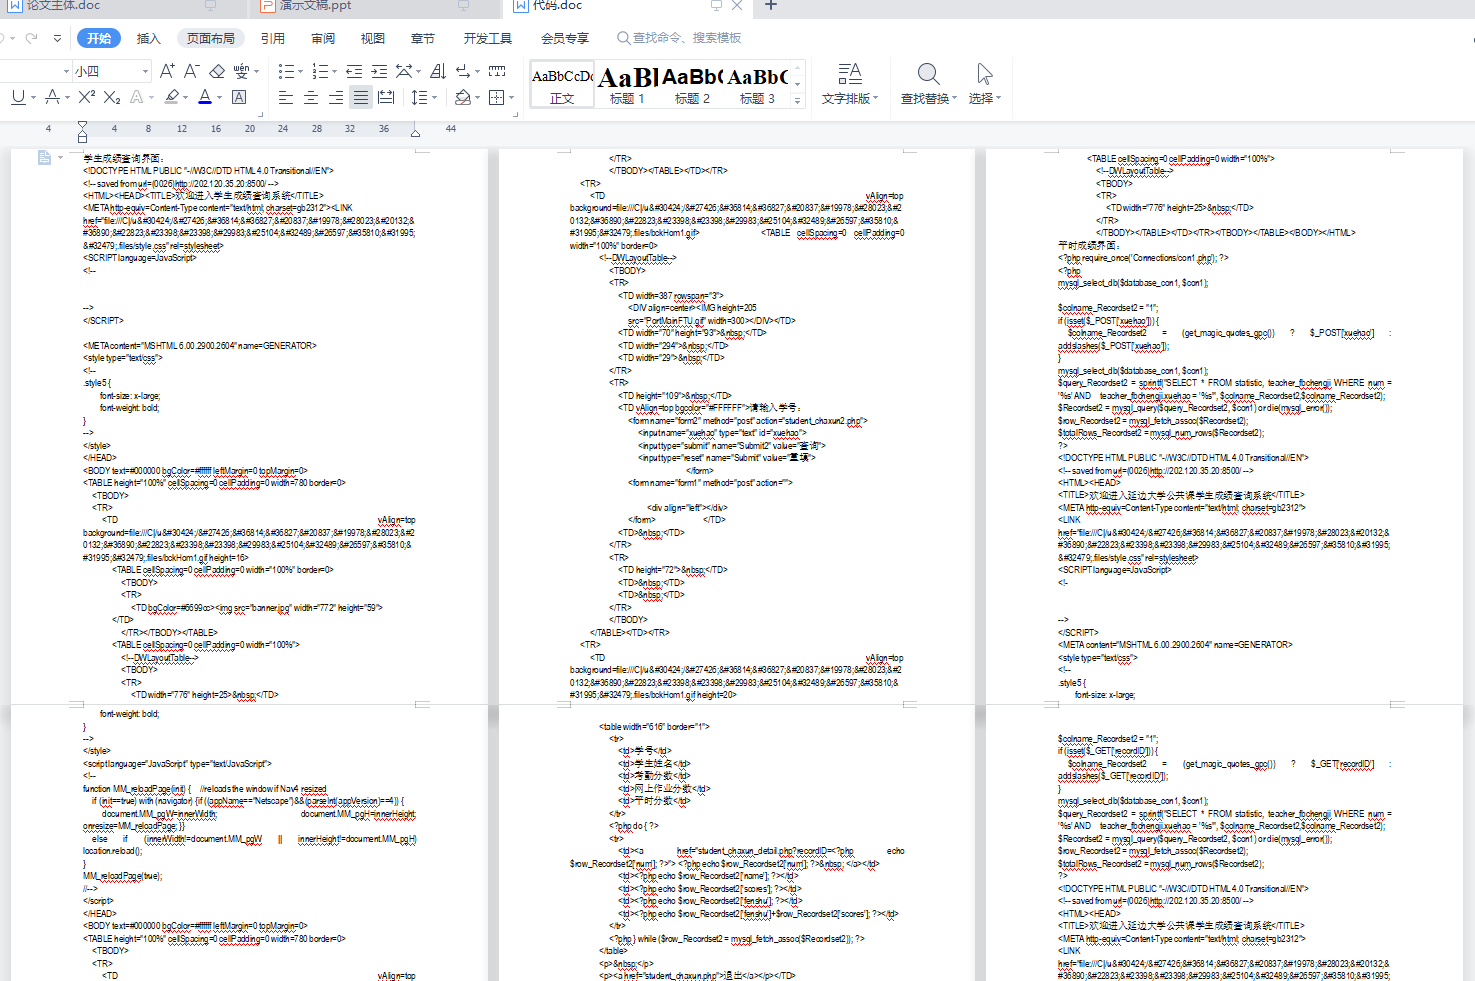1475x981 pixels.
Task: Expand line spacing options arrow
Action: point(434,98)
